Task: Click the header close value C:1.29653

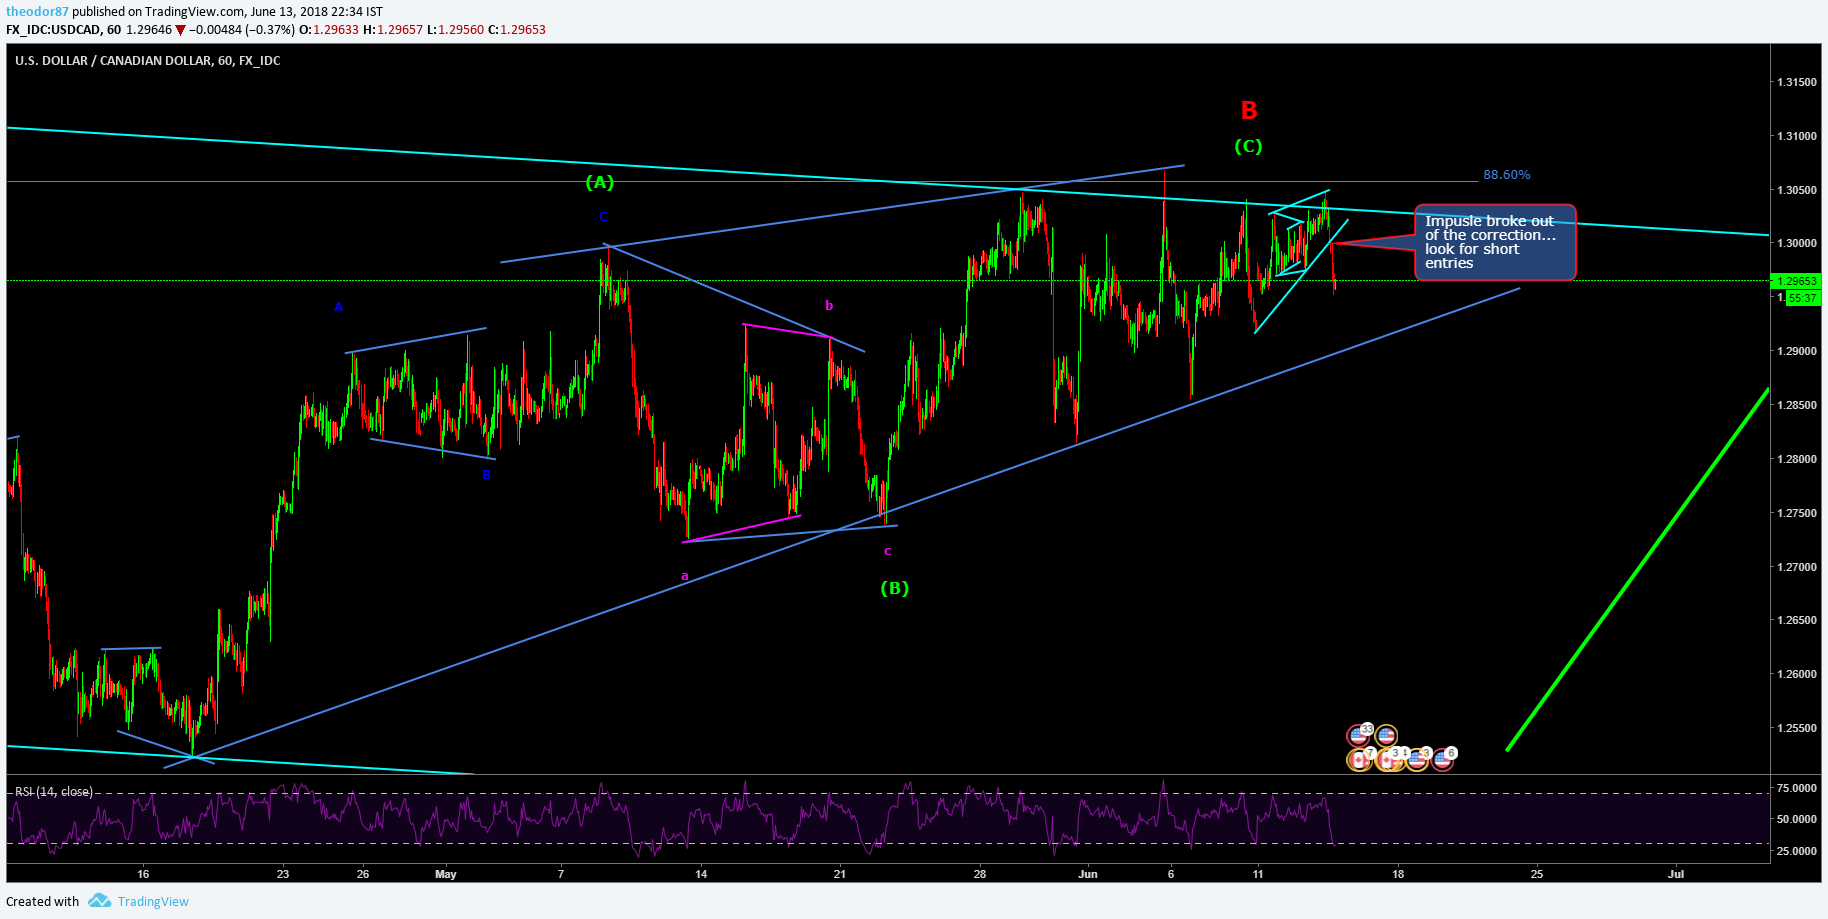Action: [x=517, y=30]
